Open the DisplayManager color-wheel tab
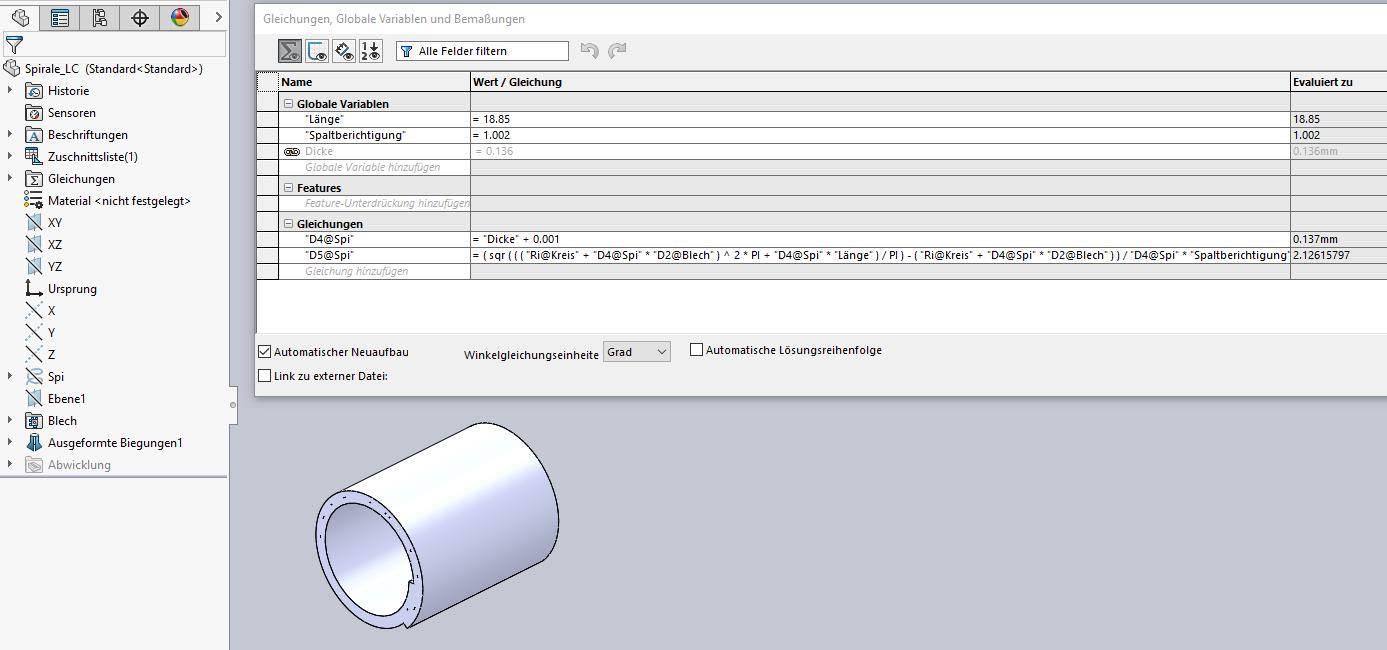 coord(180,17)
